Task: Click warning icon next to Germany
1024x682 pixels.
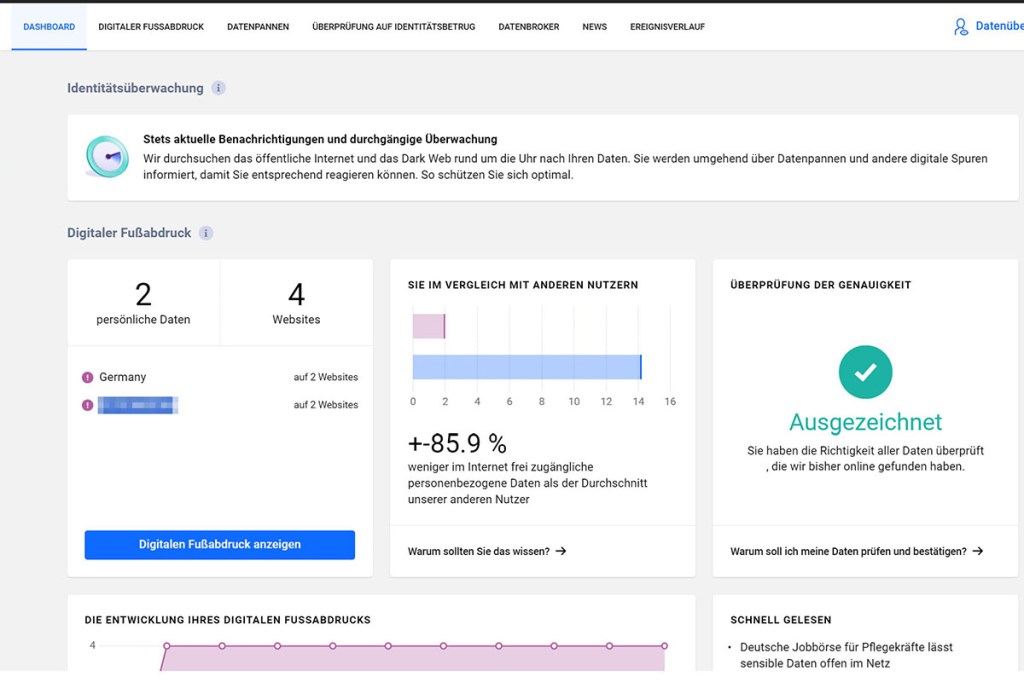Action: pos(88,378)
